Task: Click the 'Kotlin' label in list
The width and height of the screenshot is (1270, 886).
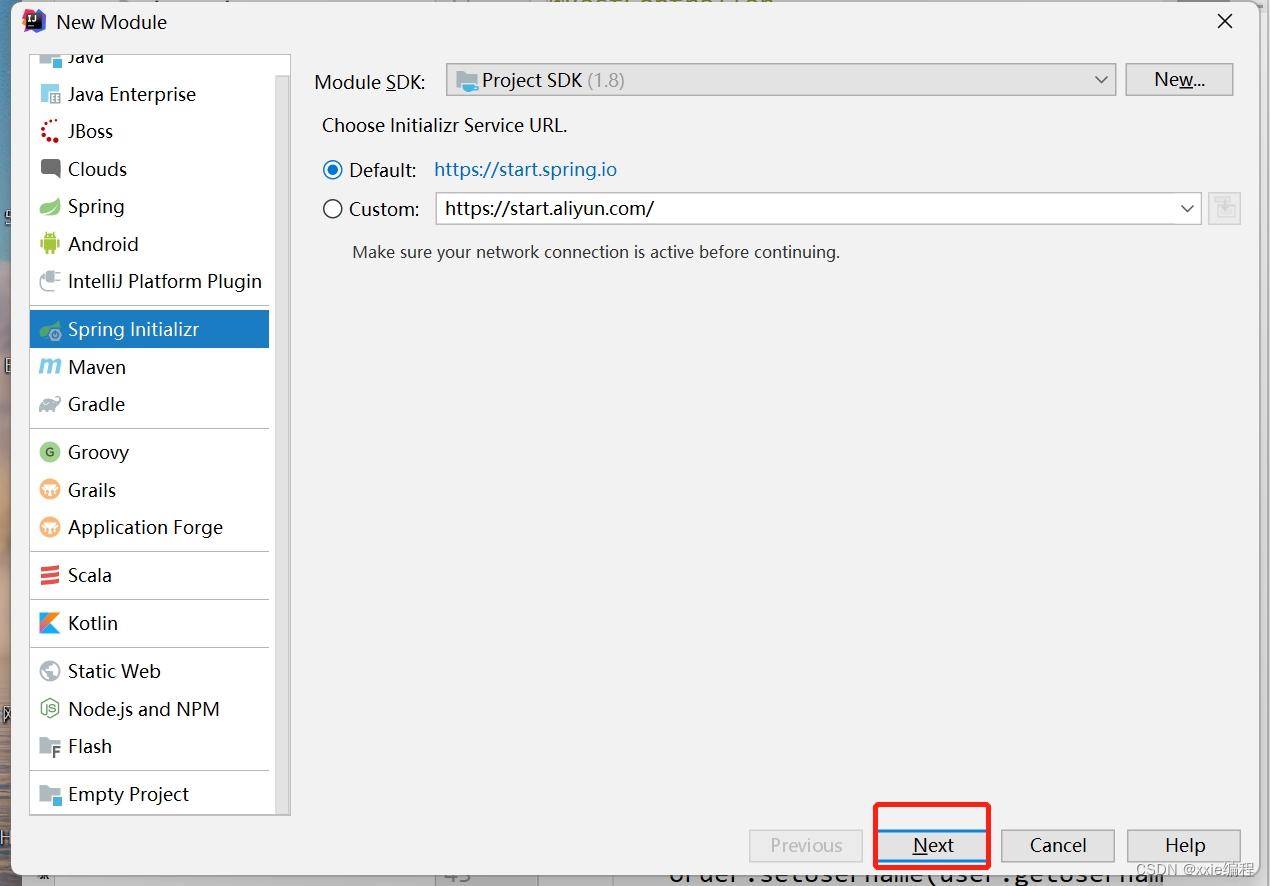Action: (93, 623)
